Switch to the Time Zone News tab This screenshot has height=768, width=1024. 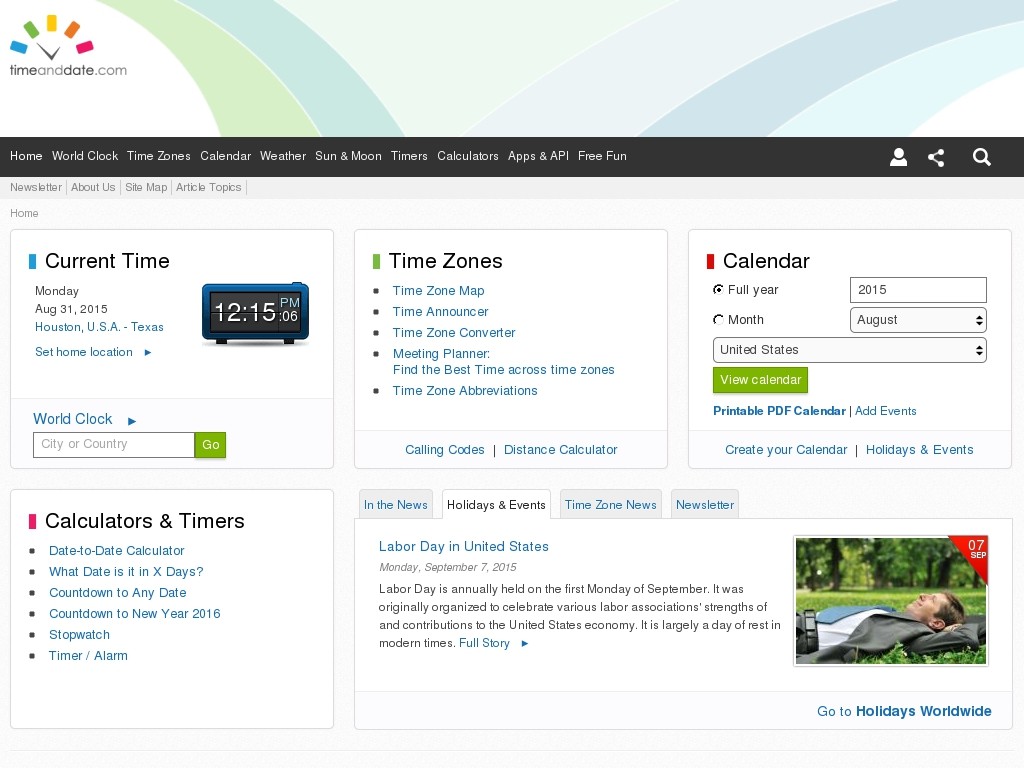(610, 505)
